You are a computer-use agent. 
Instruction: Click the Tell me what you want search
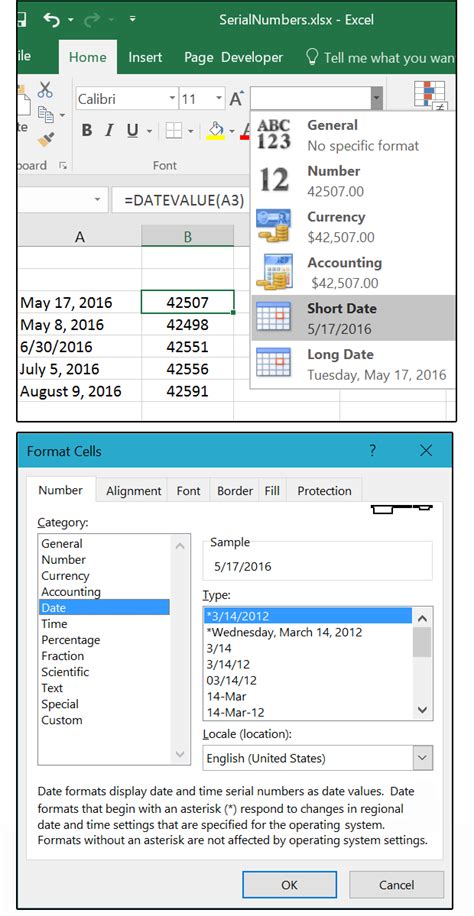tap(380, 58)
